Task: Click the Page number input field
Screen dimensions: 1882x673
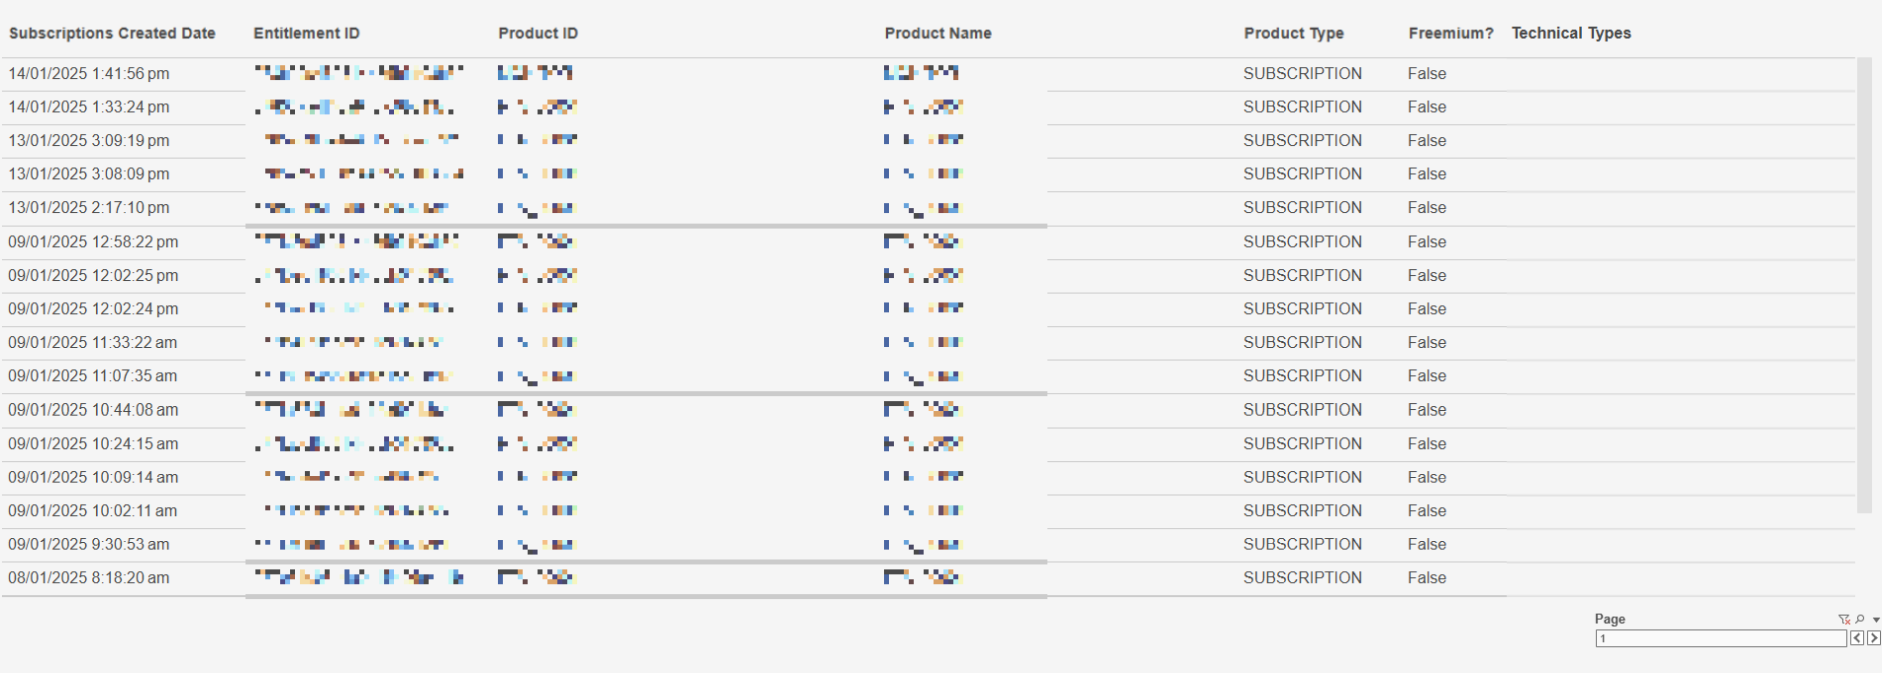Action: point(1720,638)
